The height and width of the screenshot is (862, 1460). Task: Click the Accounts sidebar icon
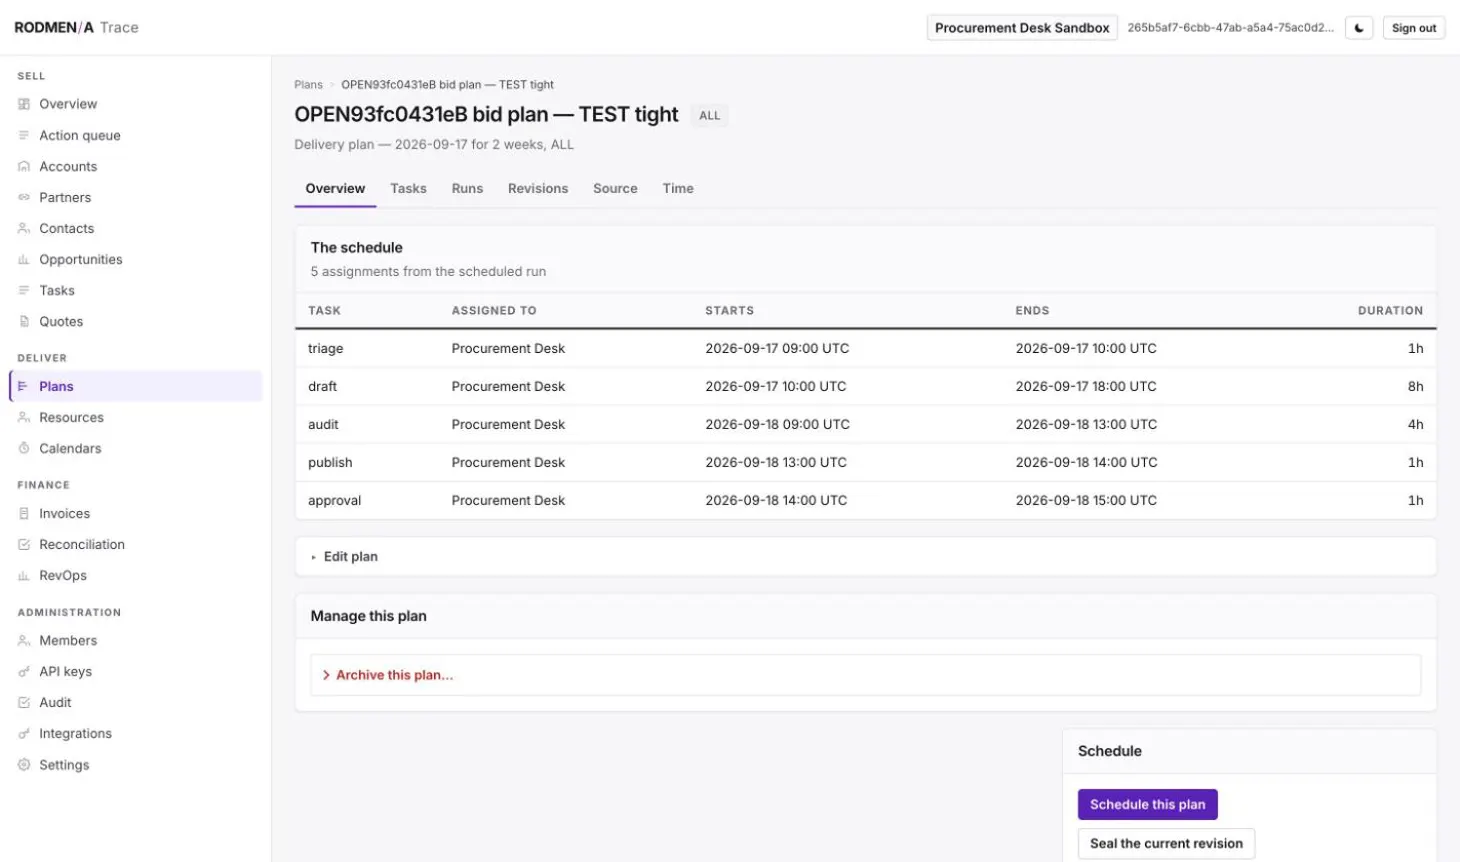pyautogui.click(x=24, y=166)
